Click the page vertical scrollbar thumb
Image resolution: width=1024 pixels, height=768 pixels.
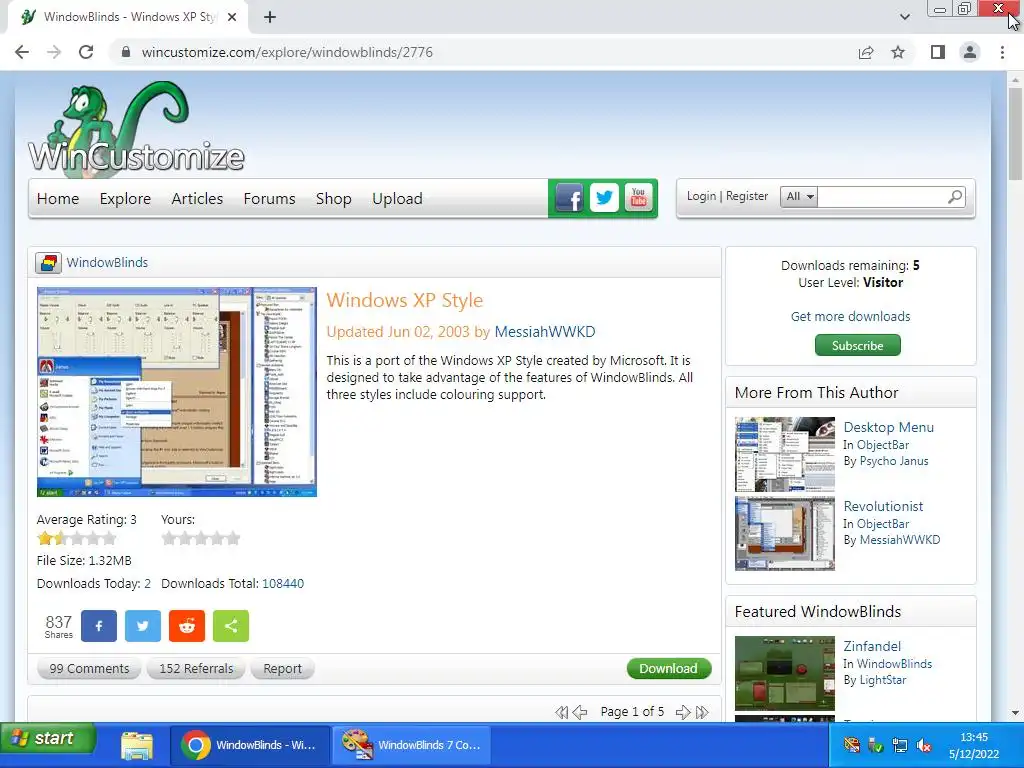pos(1015,134)
